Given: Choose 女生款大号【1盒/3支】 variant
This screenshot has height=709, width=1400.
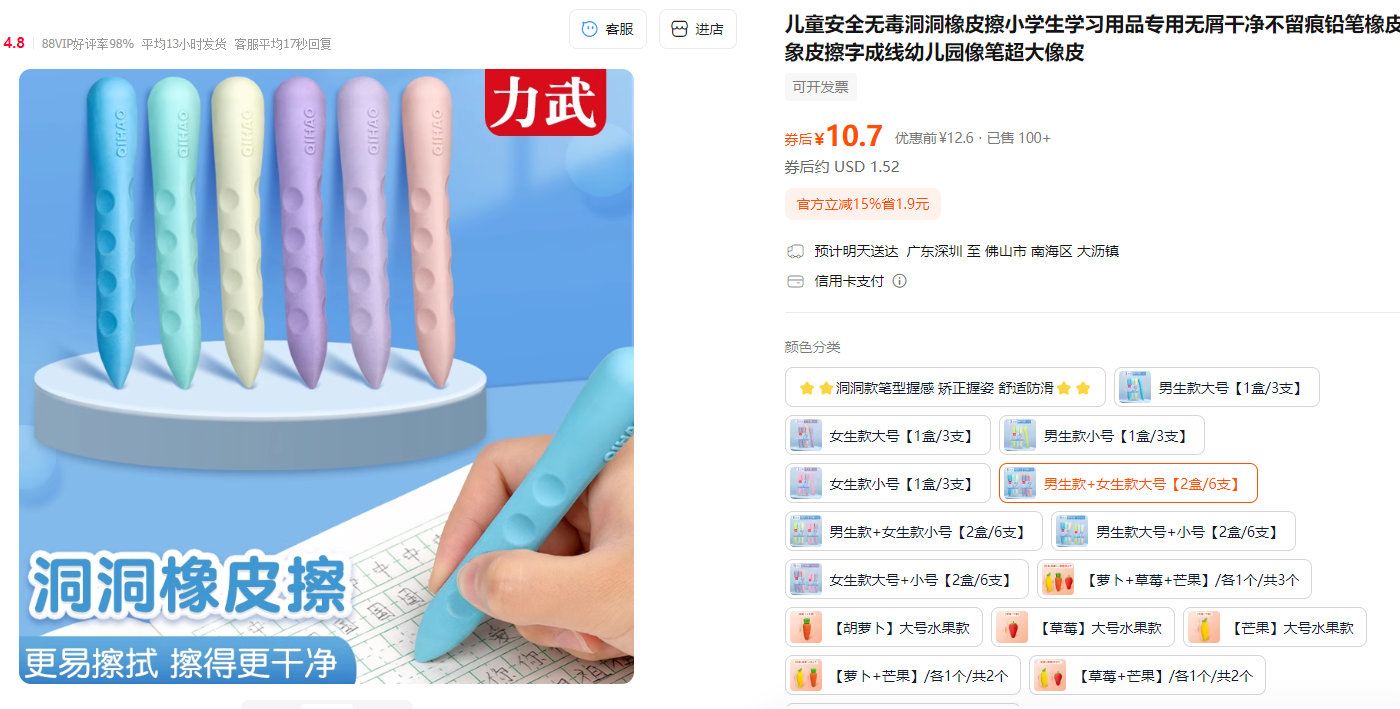Looking at the screenshot, I should 888,436.
